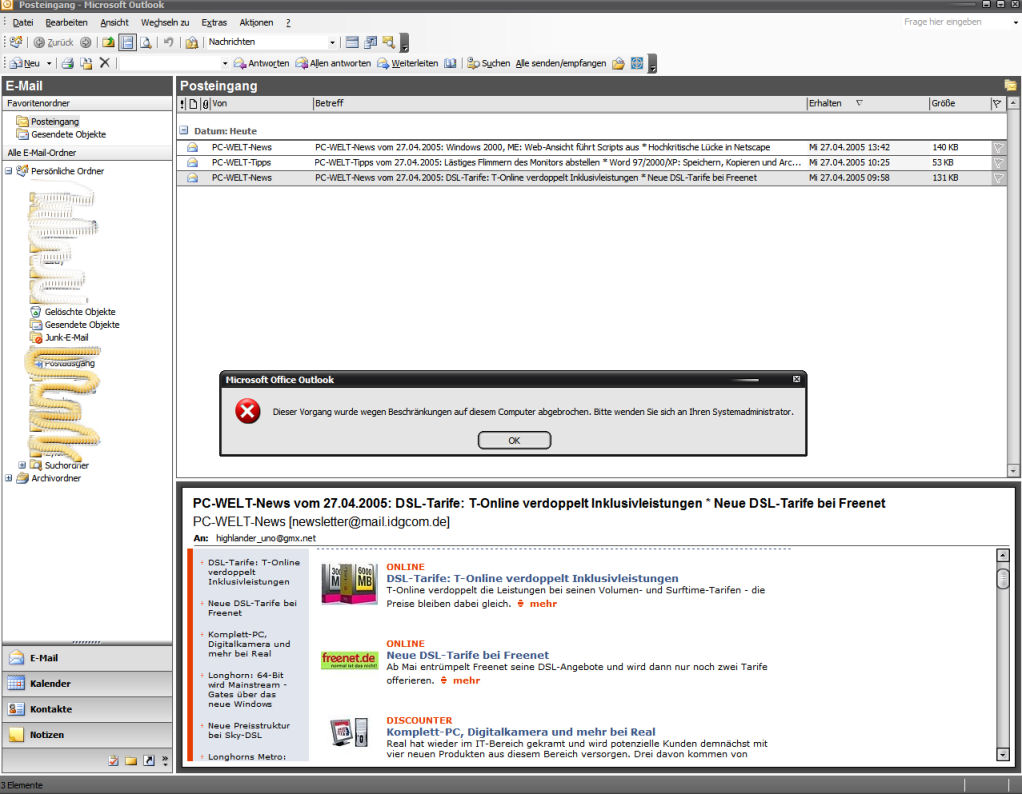Select Posteingang in Favoritenordner
The height and width of the screenshot is (794, 1022).
(48, 121)
